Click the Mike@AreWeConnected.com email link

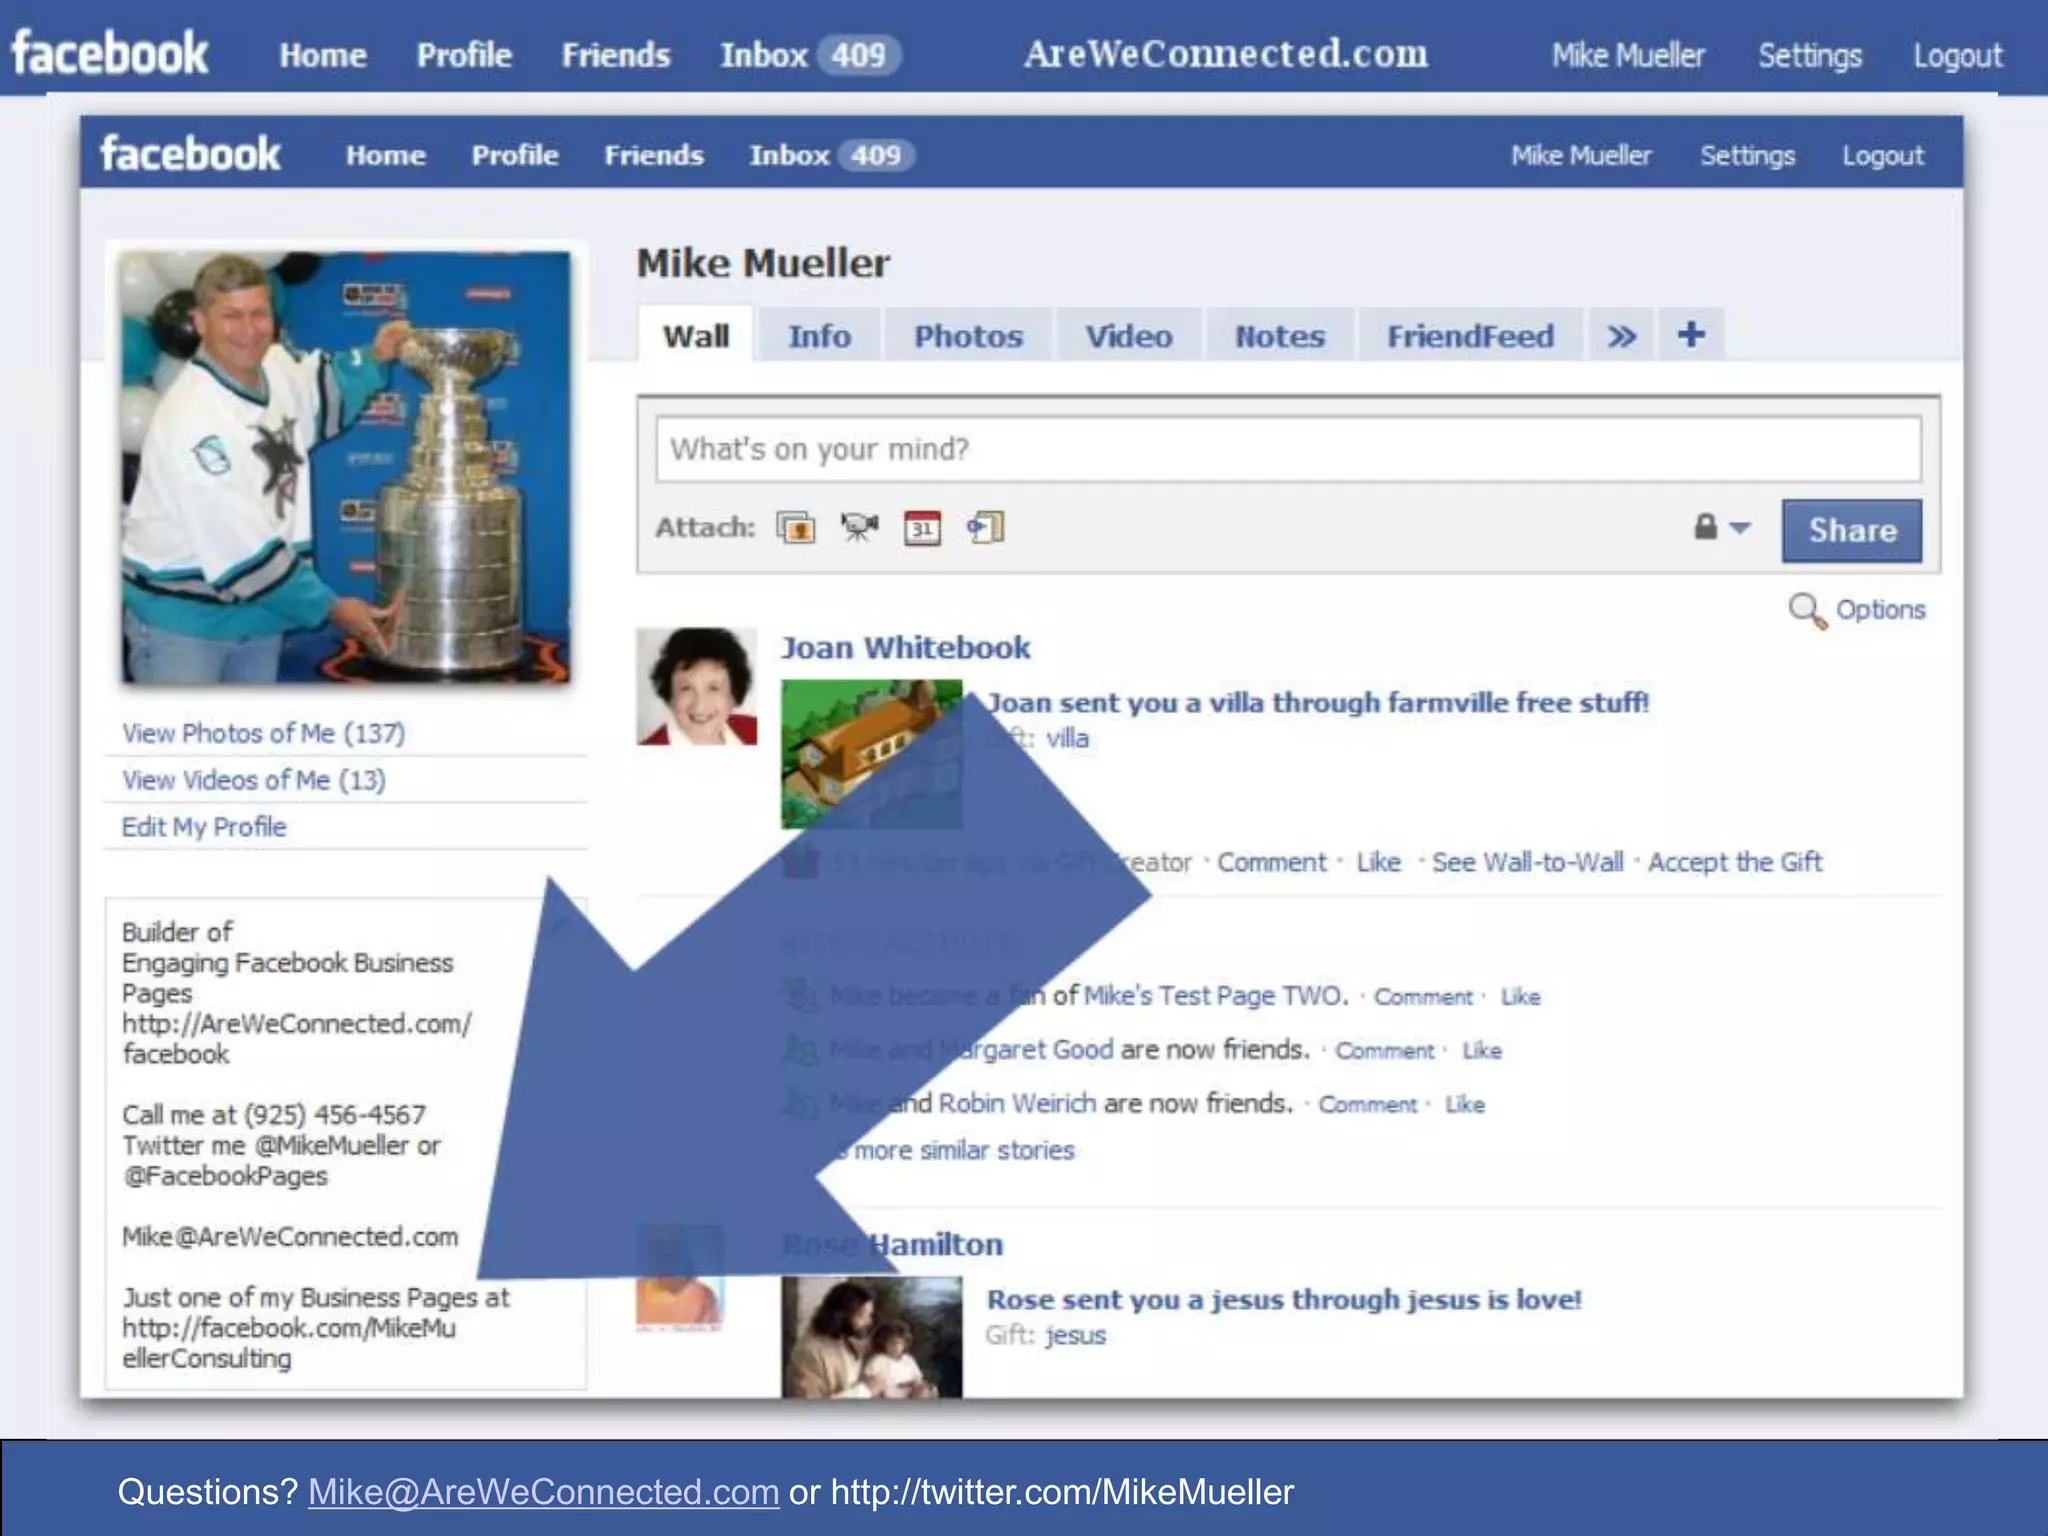[543, 1491]
